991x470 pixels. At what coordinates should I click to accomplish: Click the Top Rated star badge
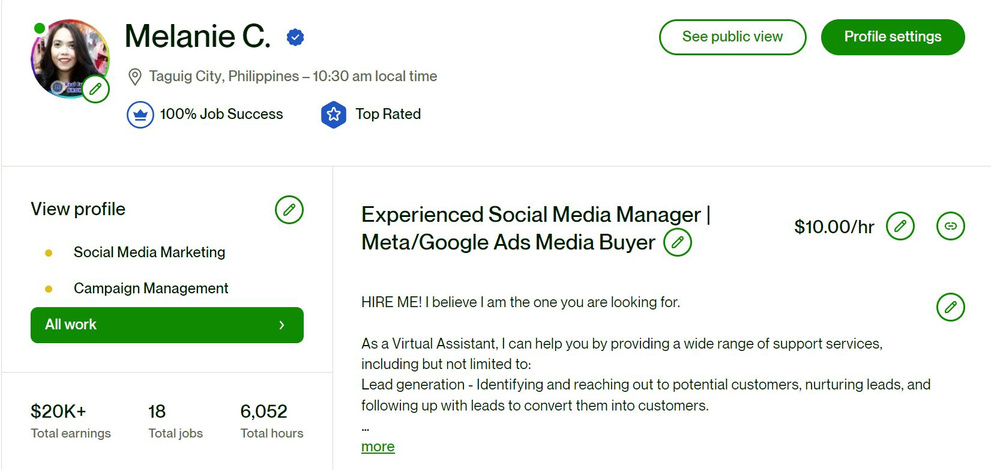point(334,114)
